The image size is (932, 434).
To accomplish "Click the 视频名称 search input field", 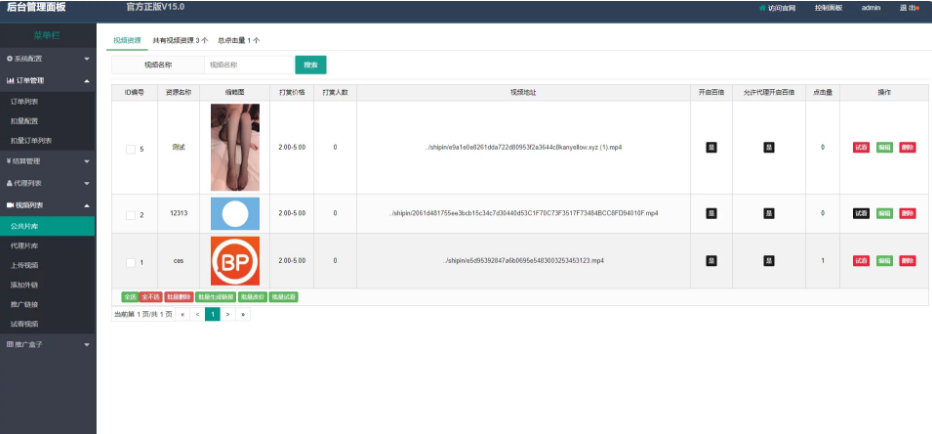I will (248, 65).
